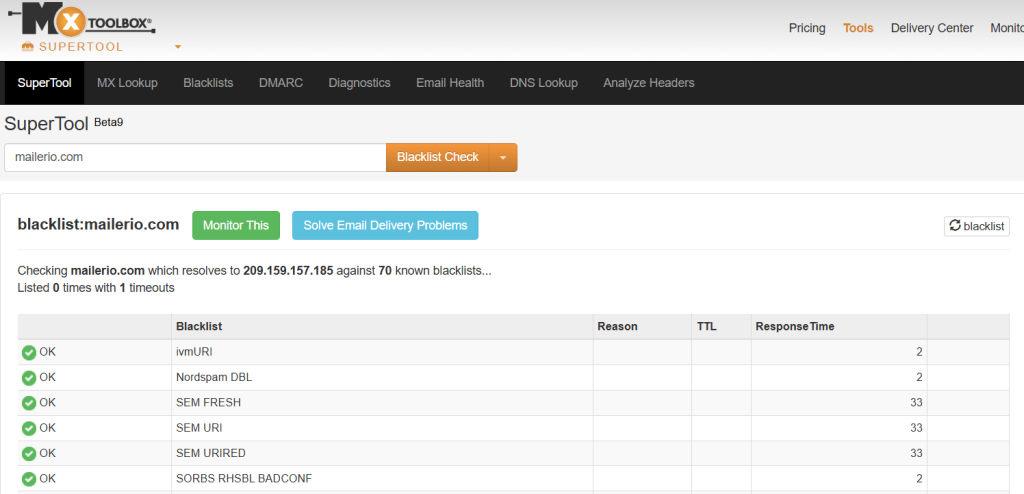Click the status icon for SEM URIRED
1024x494 pixels.
(x=29, y=453)
